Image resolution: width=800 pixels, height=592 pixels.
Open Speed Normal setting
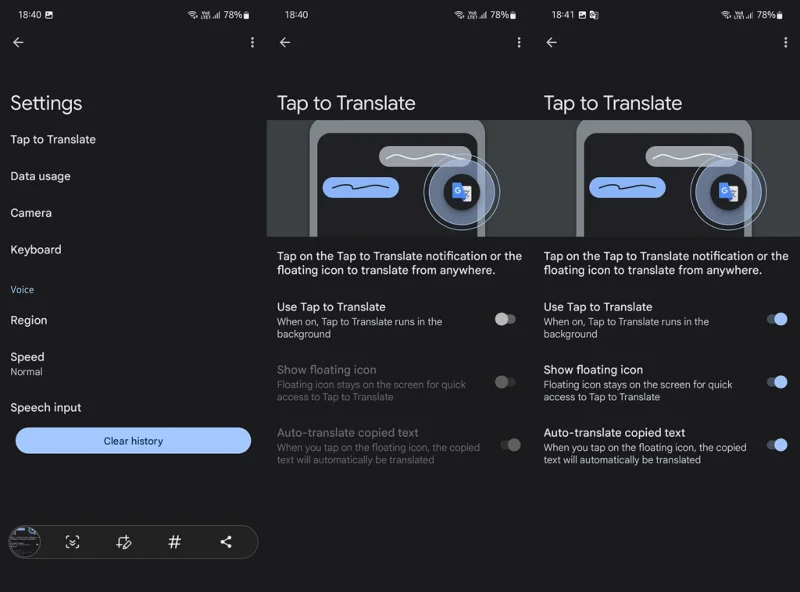point(28,363)
